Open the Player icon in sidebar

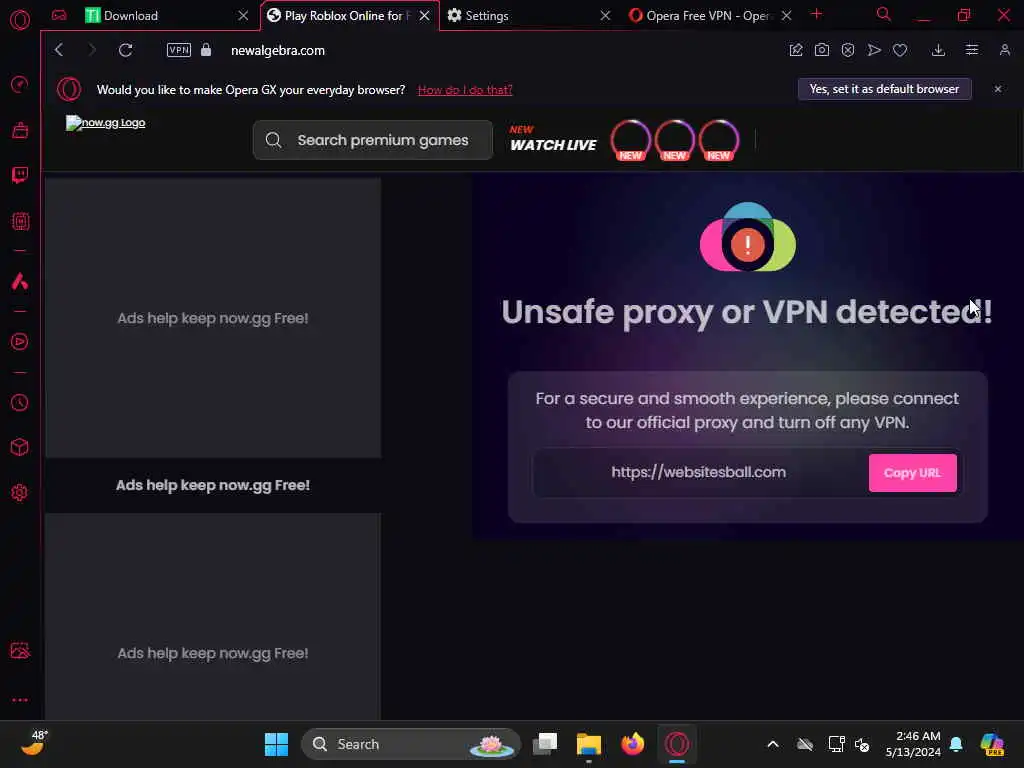(20, 342)
